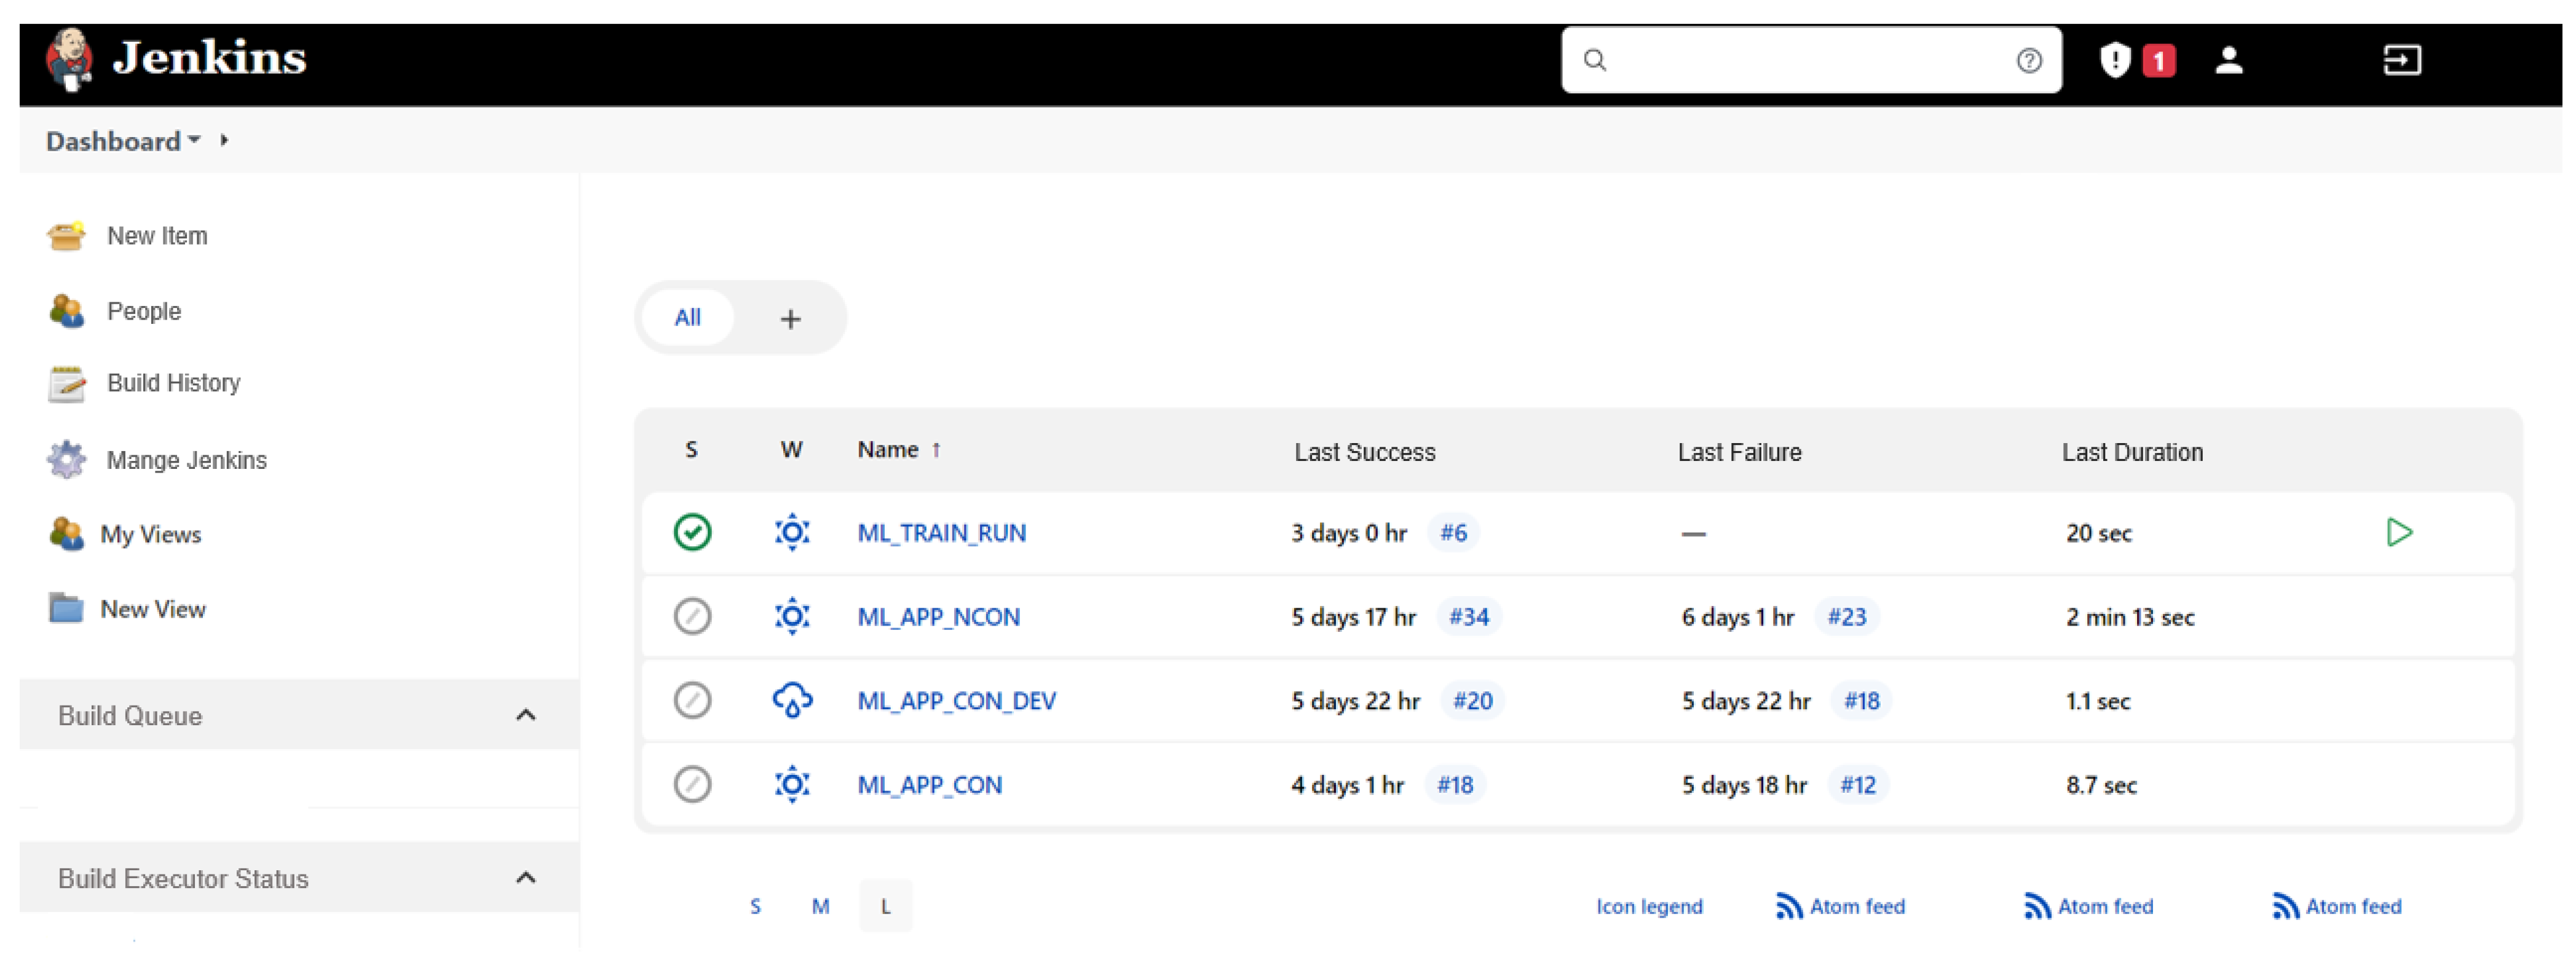
Task: Click the Manage Jenkins gear icon
Action: click(66, 460)
